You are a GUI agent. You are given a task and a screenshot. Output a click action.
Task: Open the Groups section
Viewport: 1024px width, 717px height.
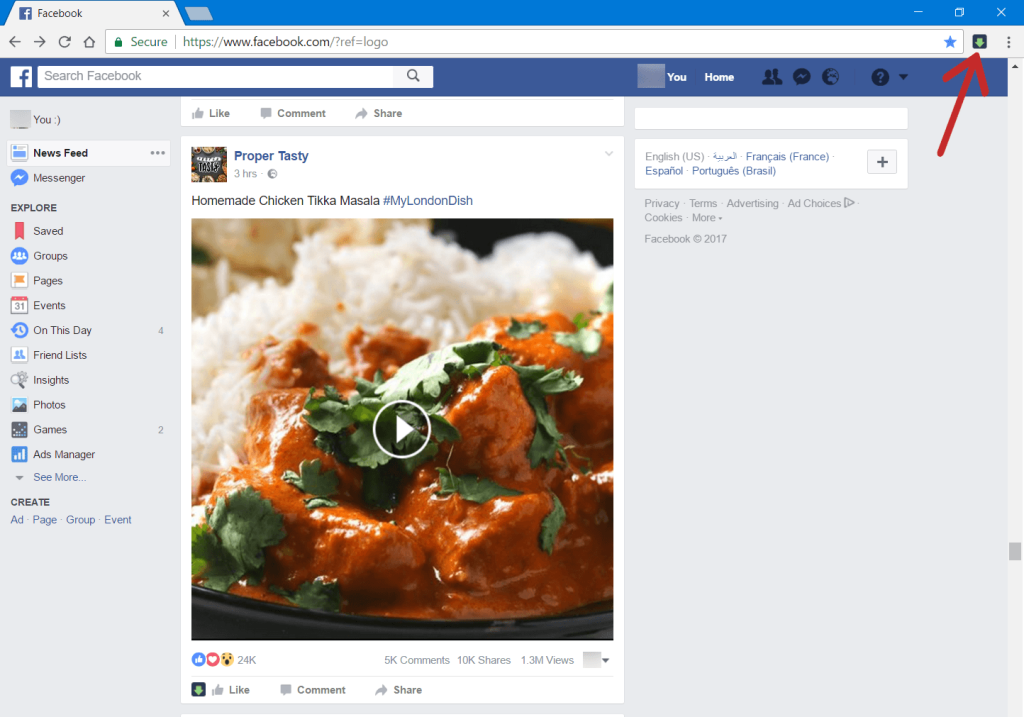49,255
